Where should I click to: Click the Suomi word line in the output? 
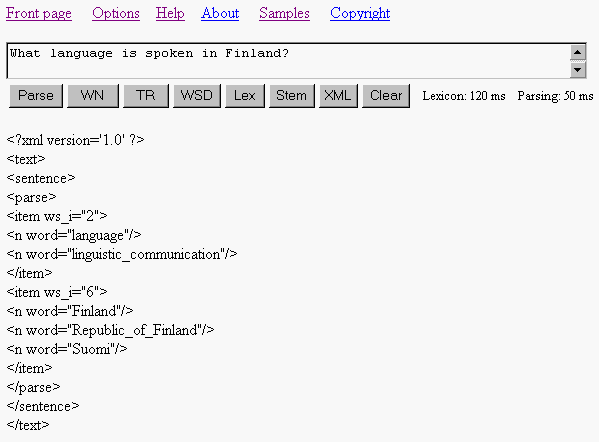coord(67,349)
